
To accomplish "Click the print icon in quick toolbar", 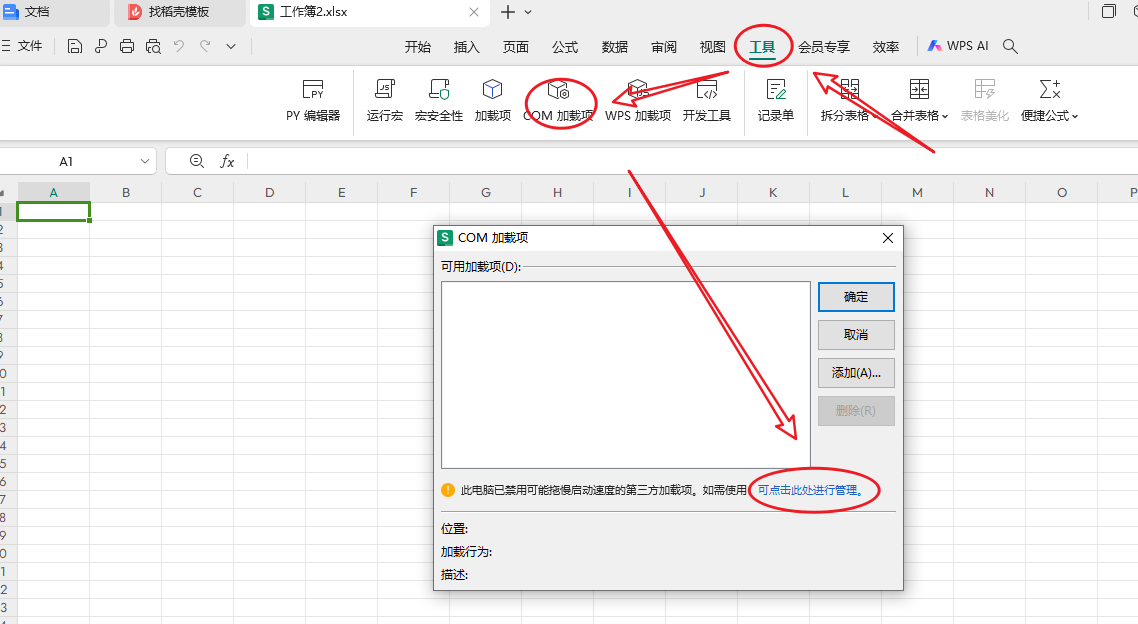I will pos(127,46).
